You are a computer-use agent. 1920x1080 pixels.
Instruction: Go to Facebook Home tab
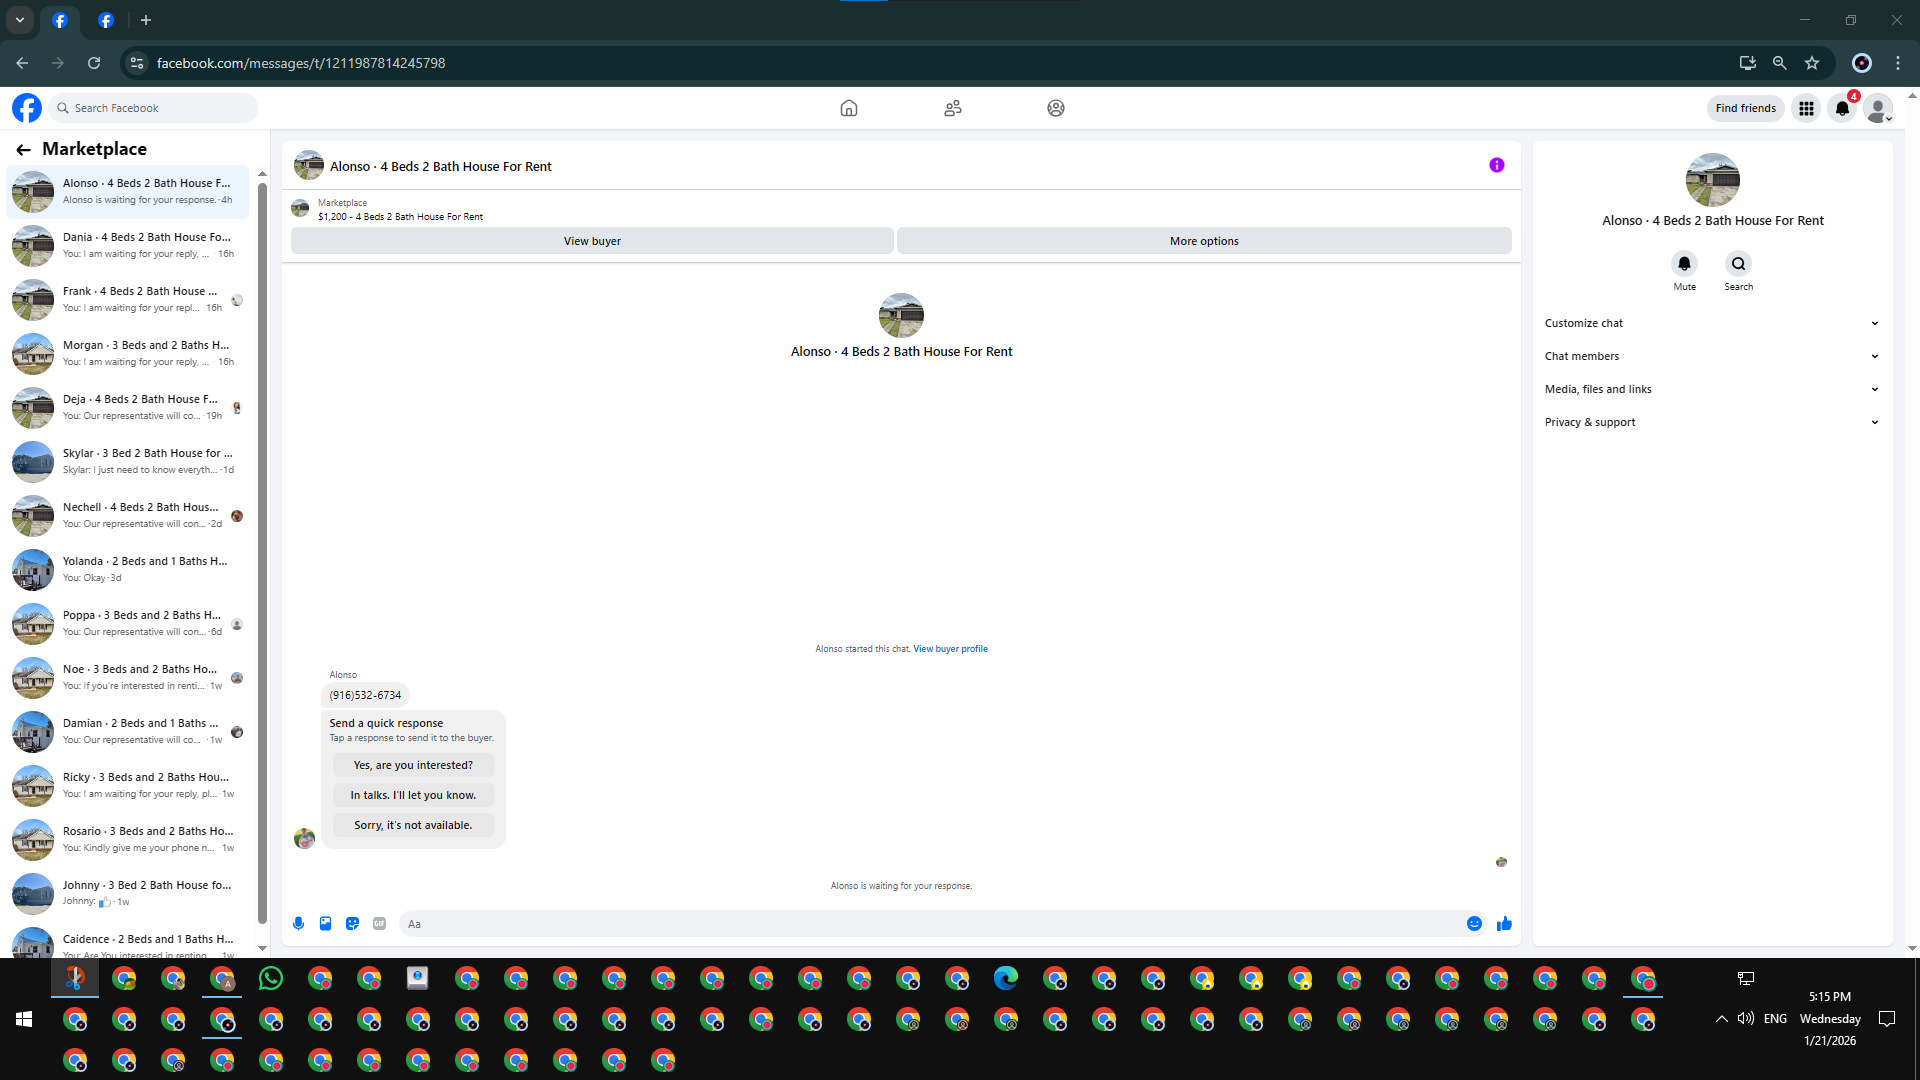point(848,108)
